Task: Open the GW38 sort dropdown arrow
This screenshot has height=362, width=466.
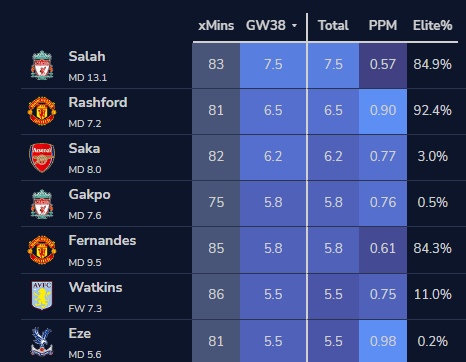Action: tap(294, 26)
